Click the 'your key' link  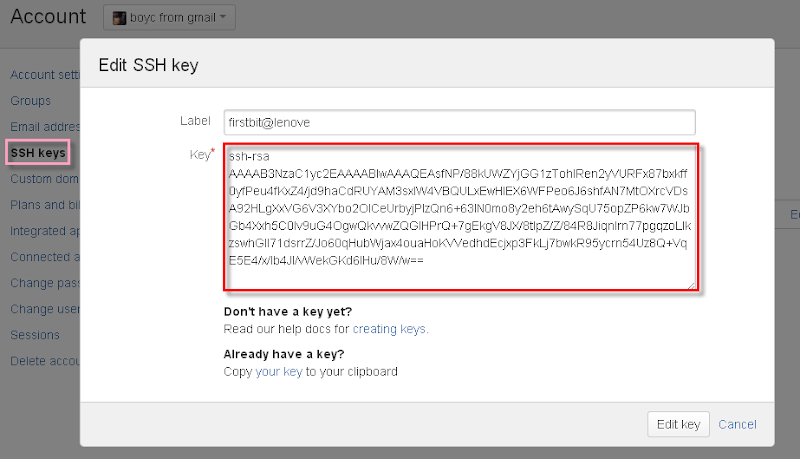click(279, 371)
